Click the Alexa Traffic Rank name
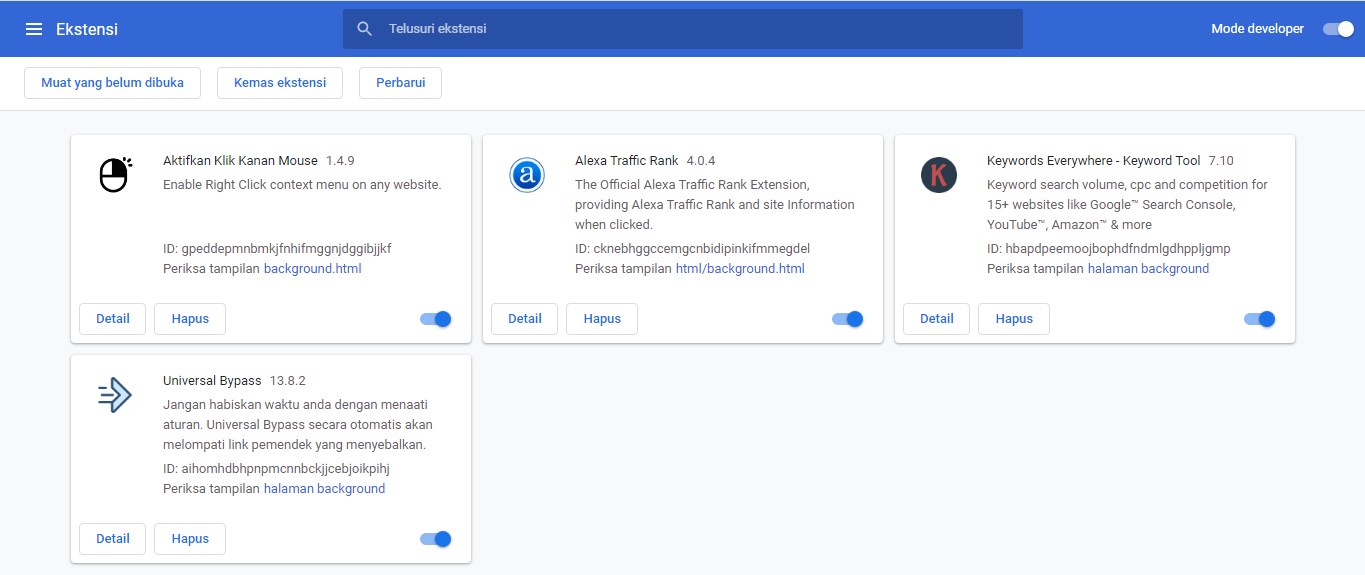1365x575 pixels. pos(626,160)
